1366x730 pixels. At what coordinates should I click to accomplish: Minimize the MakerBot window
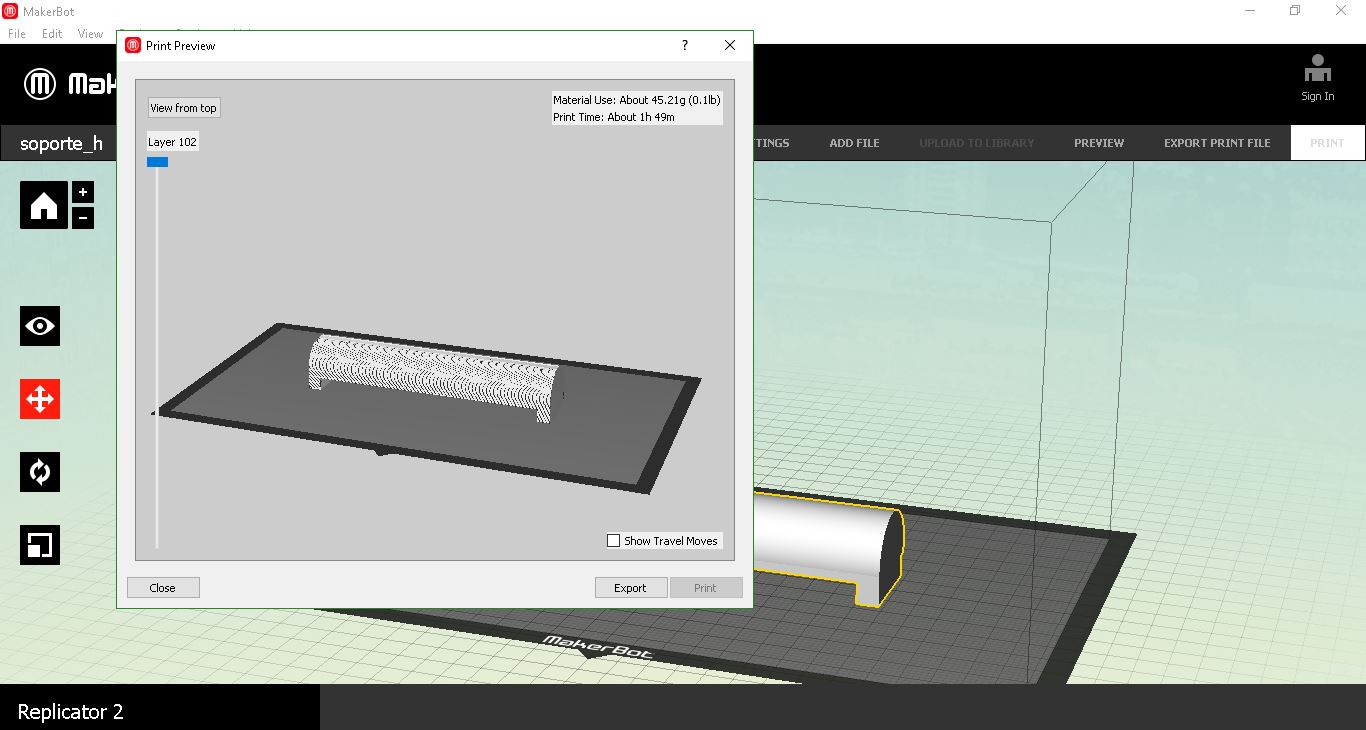click(1250, 11)
